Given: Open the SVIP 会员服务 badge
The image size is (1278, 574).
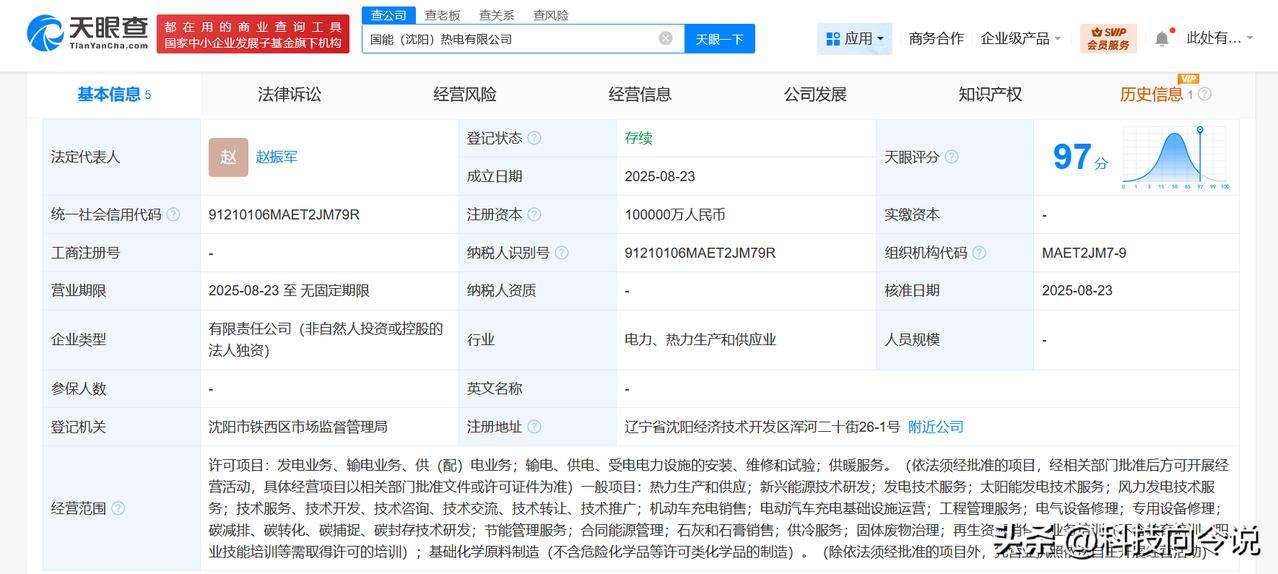Looking at the screenshot, I should [1108, 38].
